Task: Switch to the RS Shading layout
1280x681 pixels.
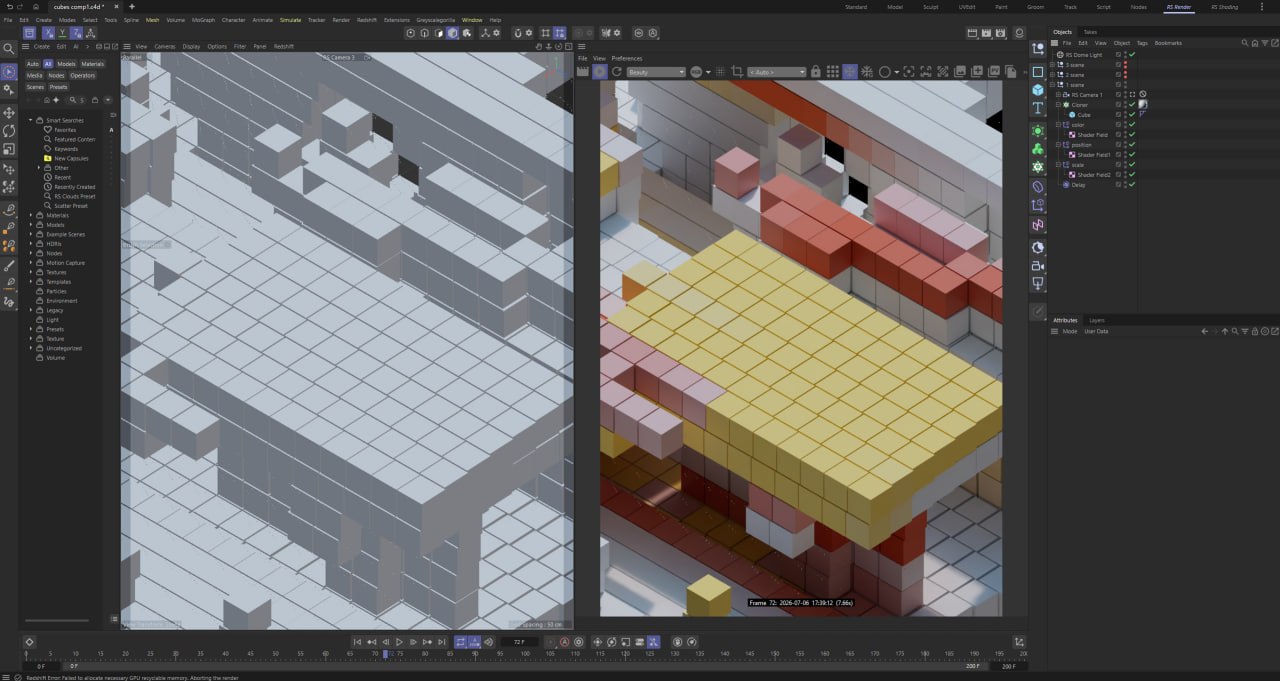Action: tap(1224, 7)
